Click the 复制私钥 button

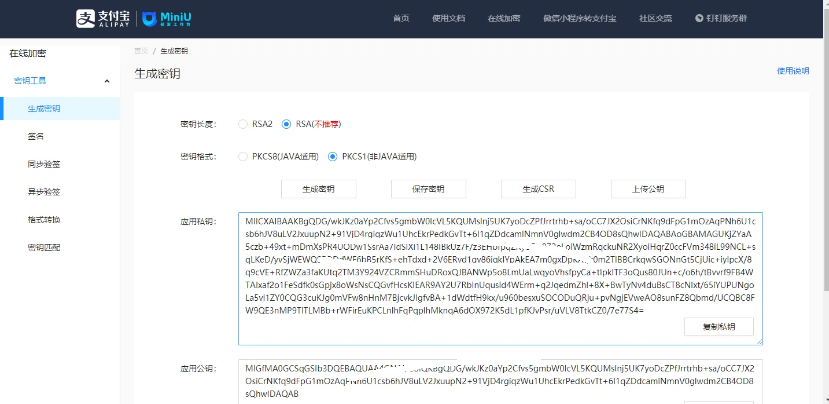pyautogui.click(x=719, y=326)
